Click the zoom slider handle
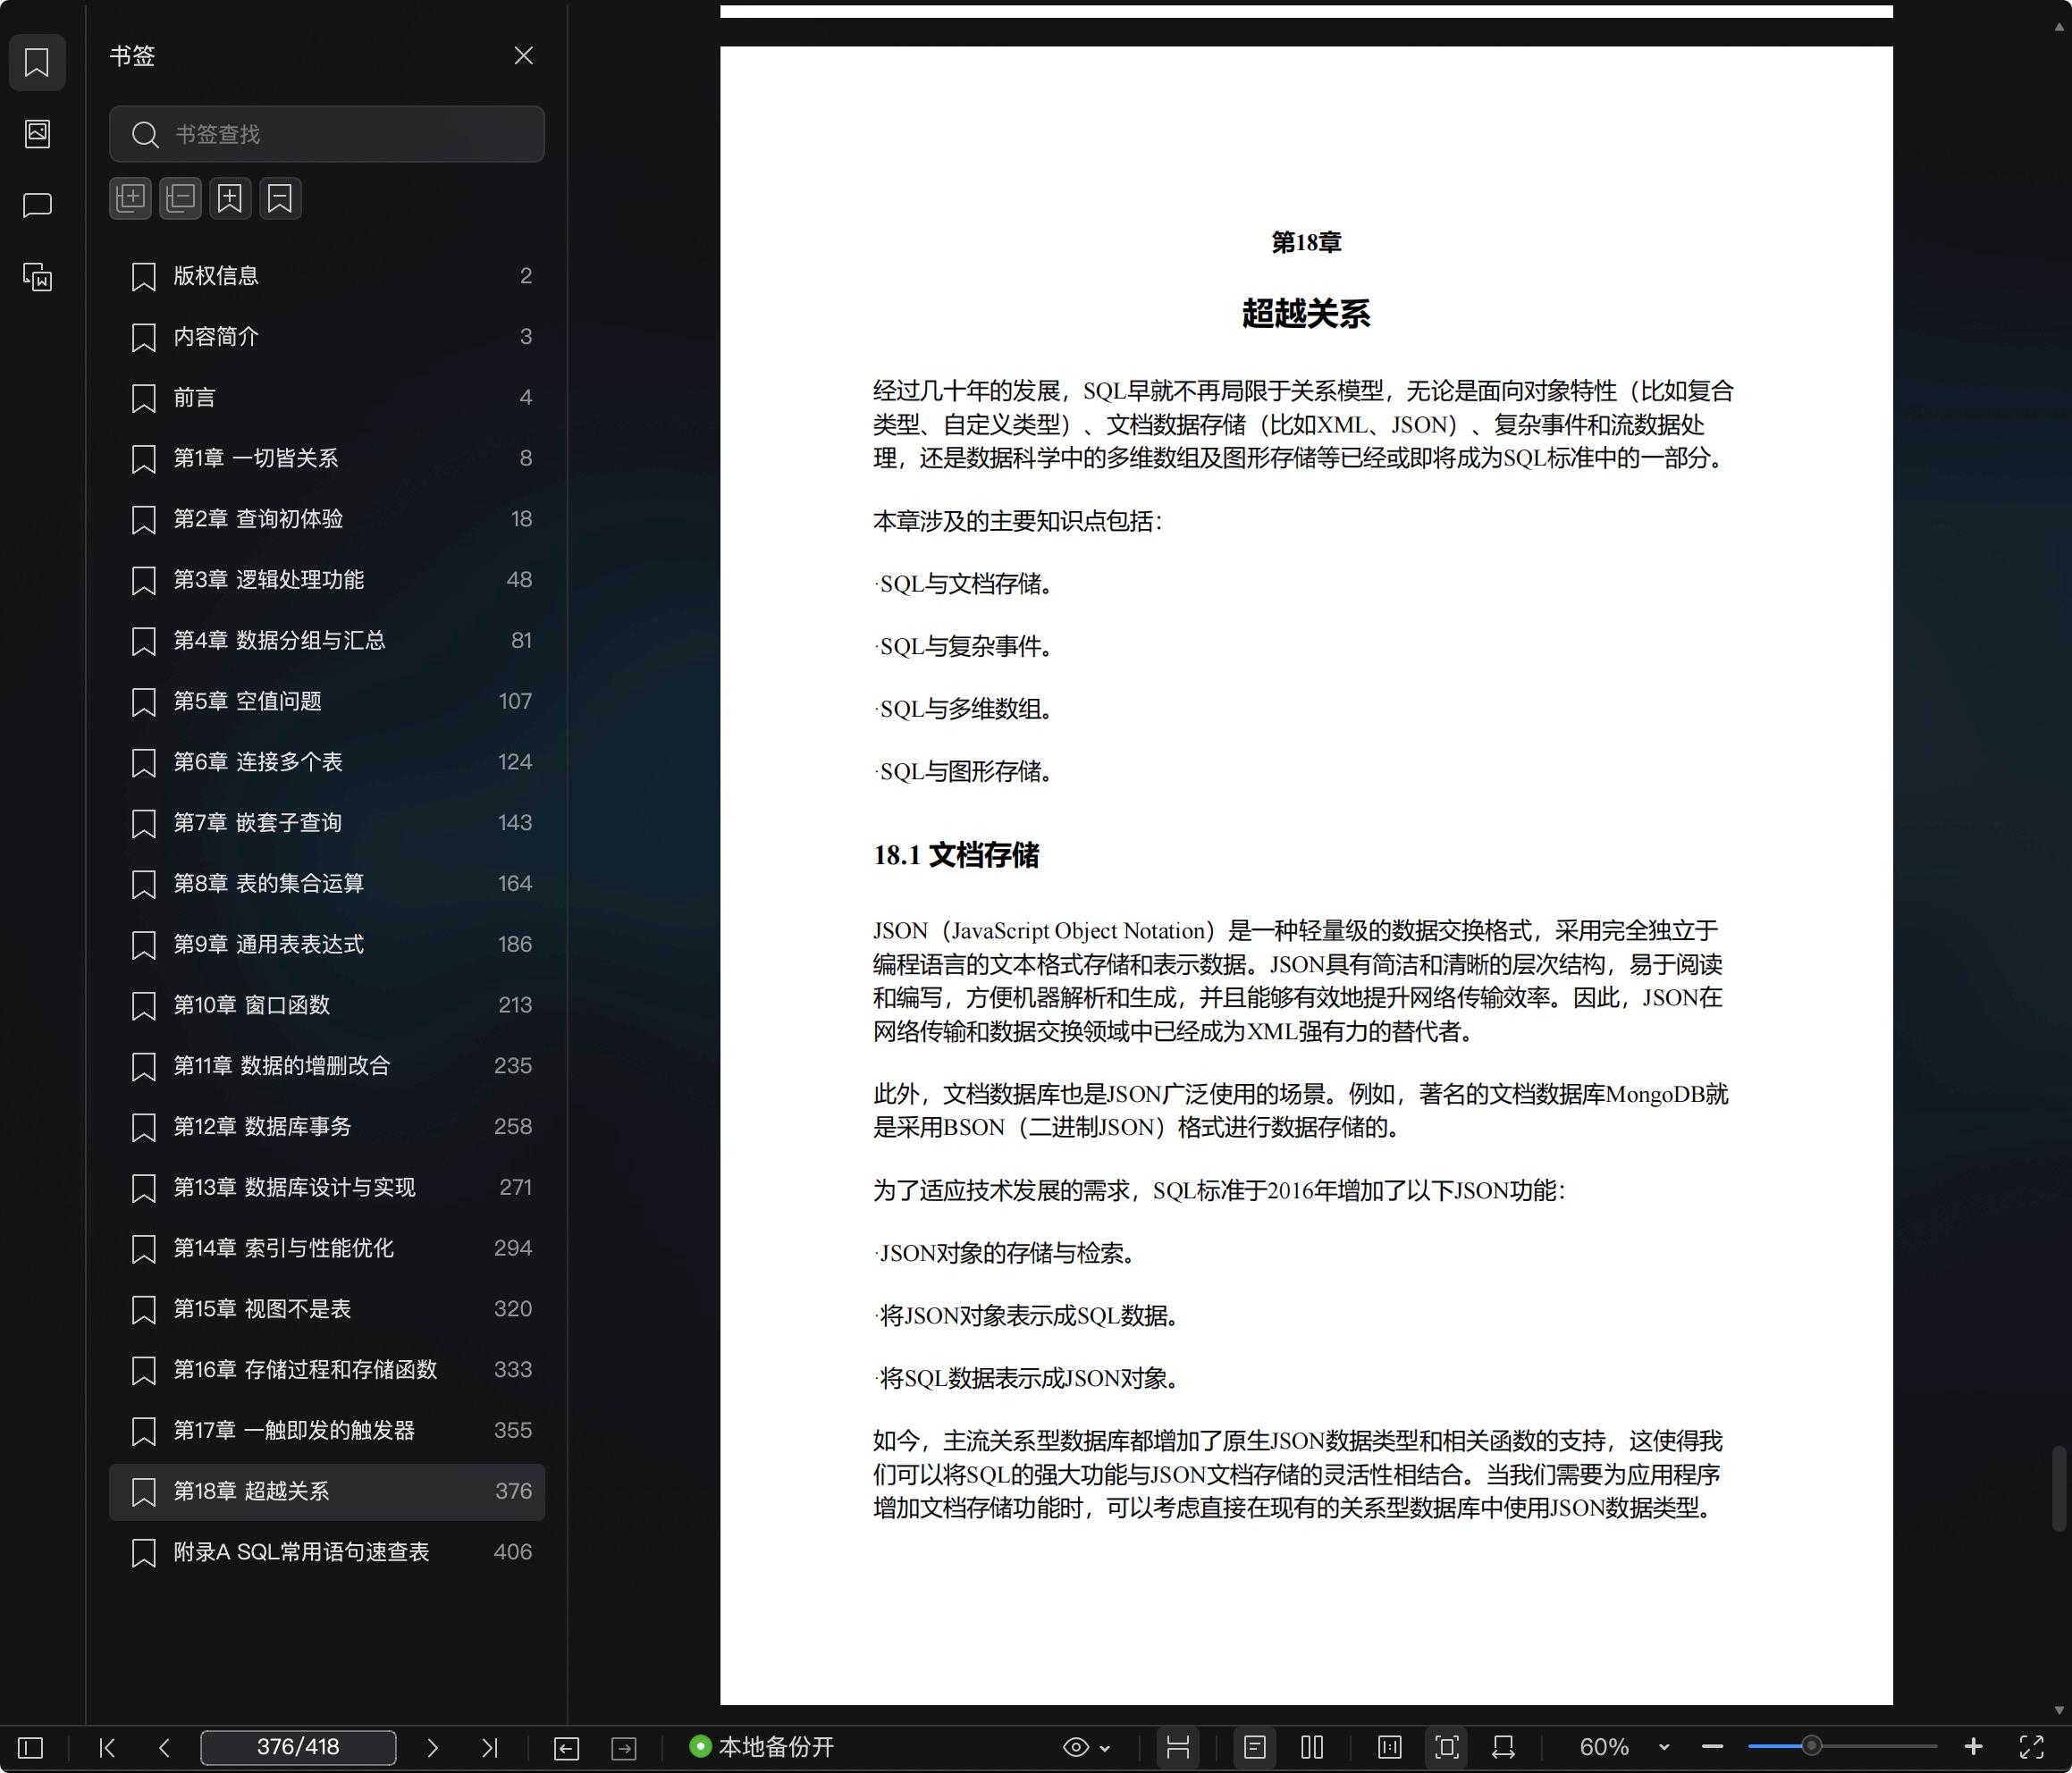 1811,1747
